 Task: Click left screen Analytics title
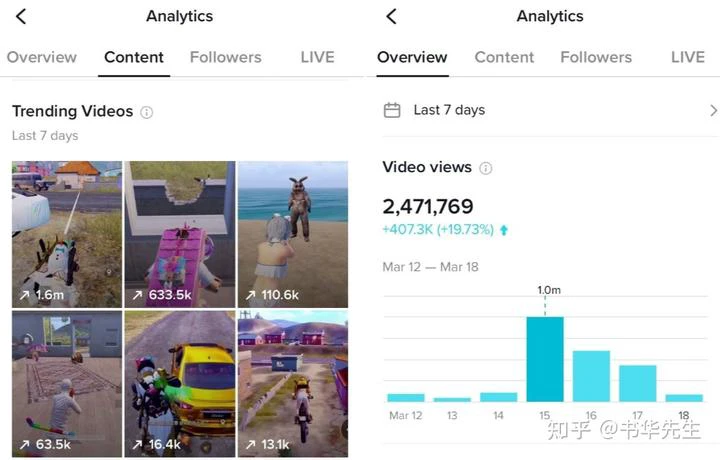pyautogui.click(x=180, y=17)
